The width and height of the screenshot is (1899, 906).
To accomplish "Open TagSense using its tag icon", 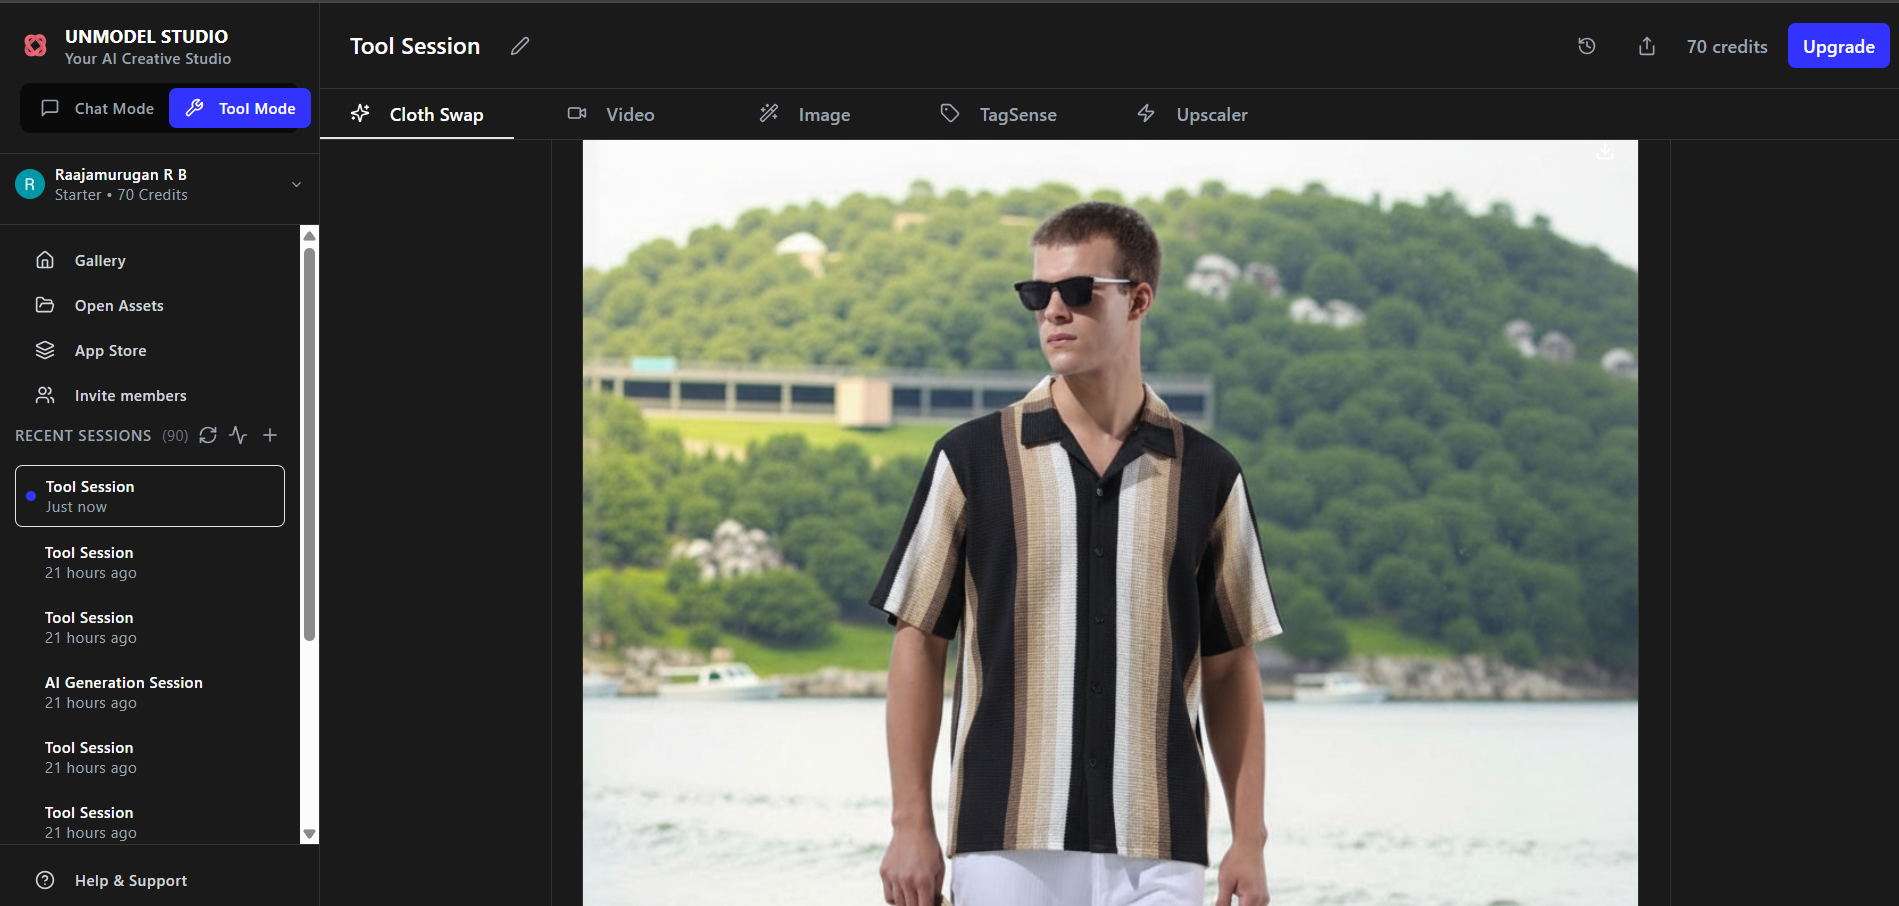I will [949, 113].
